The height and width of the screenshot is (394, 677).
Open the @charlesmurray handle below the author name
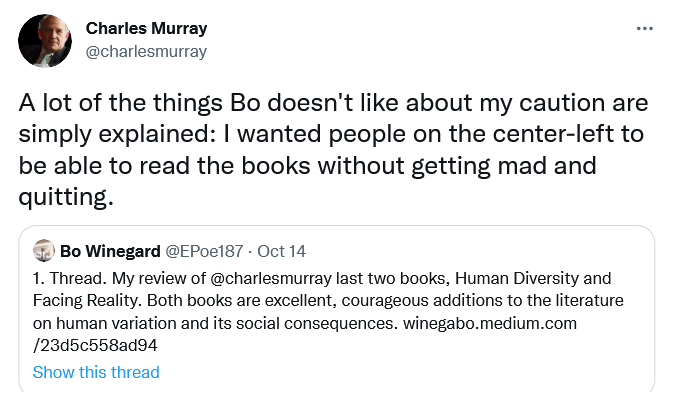(x=146, y=51)
